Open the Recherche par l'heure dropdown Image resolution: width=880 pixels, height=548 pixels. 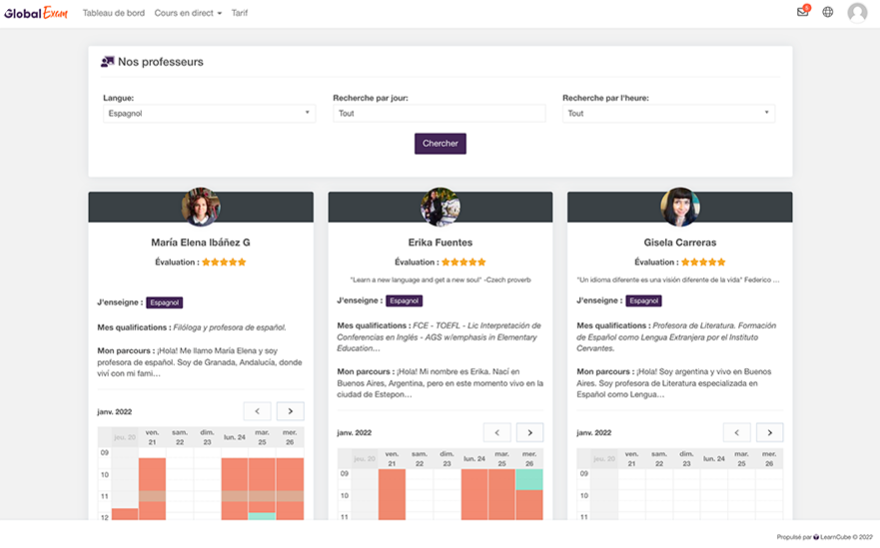click(668, 114)
